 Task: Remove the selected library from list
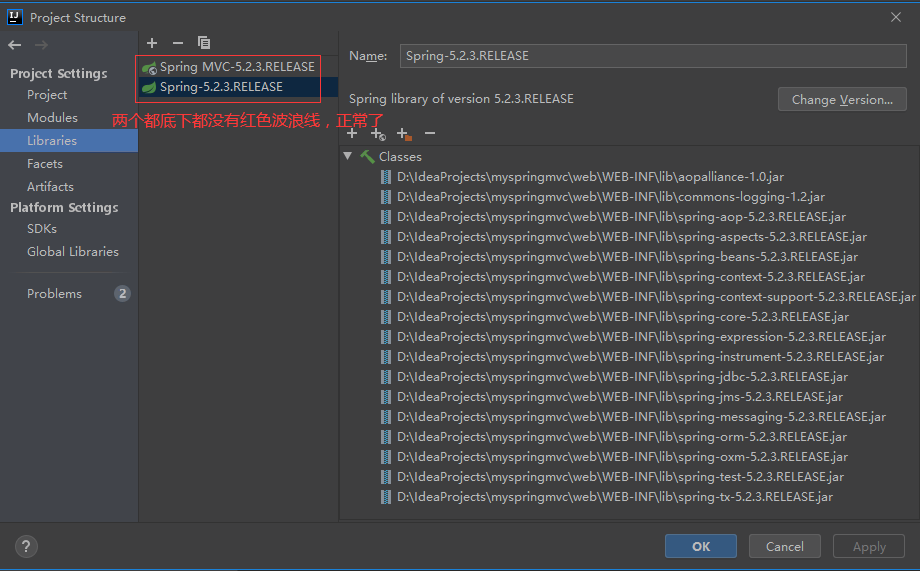pos(178,43)
